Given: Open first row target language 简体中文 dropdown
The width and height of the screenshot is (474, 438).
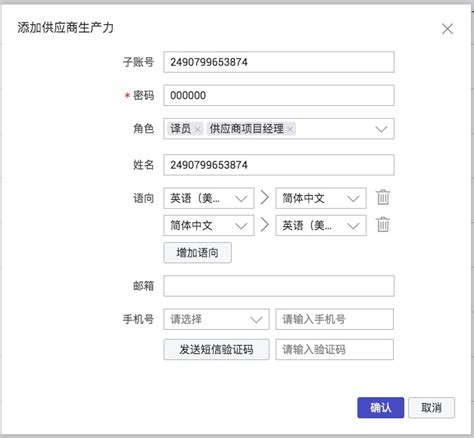Looking at the screenshot, I should coord(321,198).
